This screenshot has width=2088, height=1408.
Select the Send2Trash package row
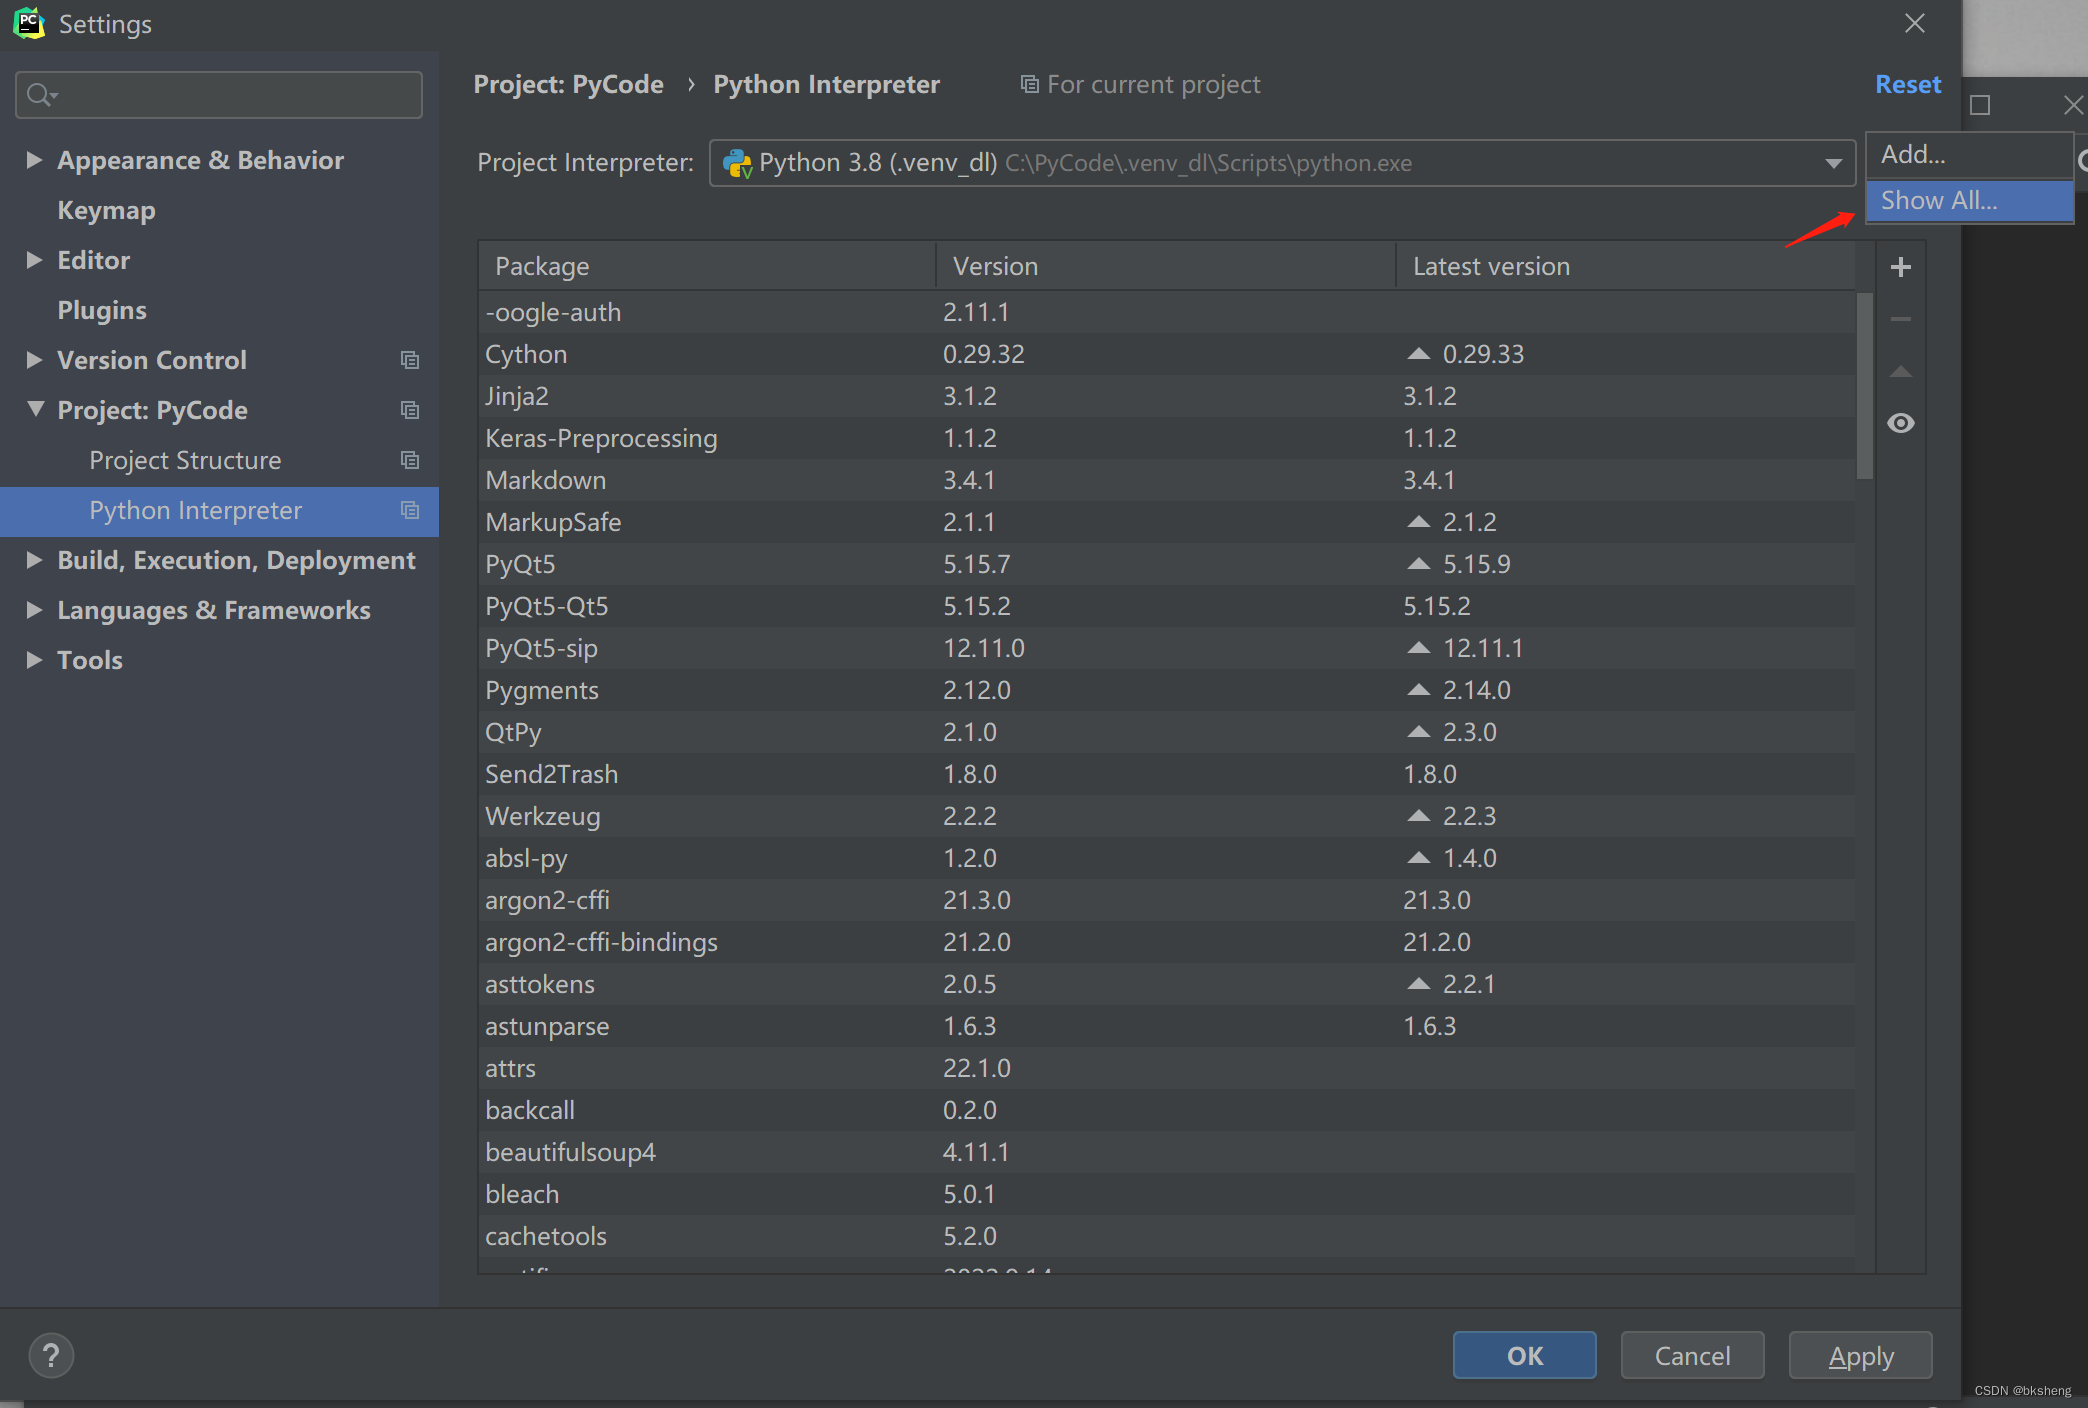pos(1166,774)
